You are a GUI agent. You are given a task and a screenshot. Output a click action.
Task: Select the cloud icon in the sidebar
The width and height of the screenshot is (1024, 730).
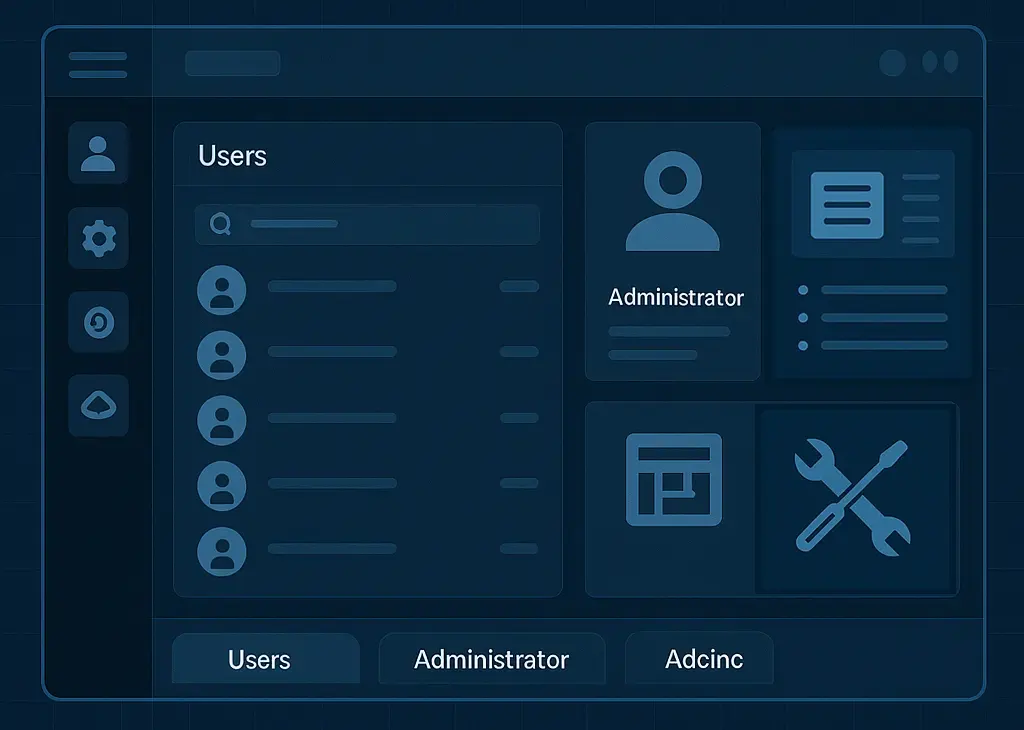pyautogui.click(x=98, y=406)
